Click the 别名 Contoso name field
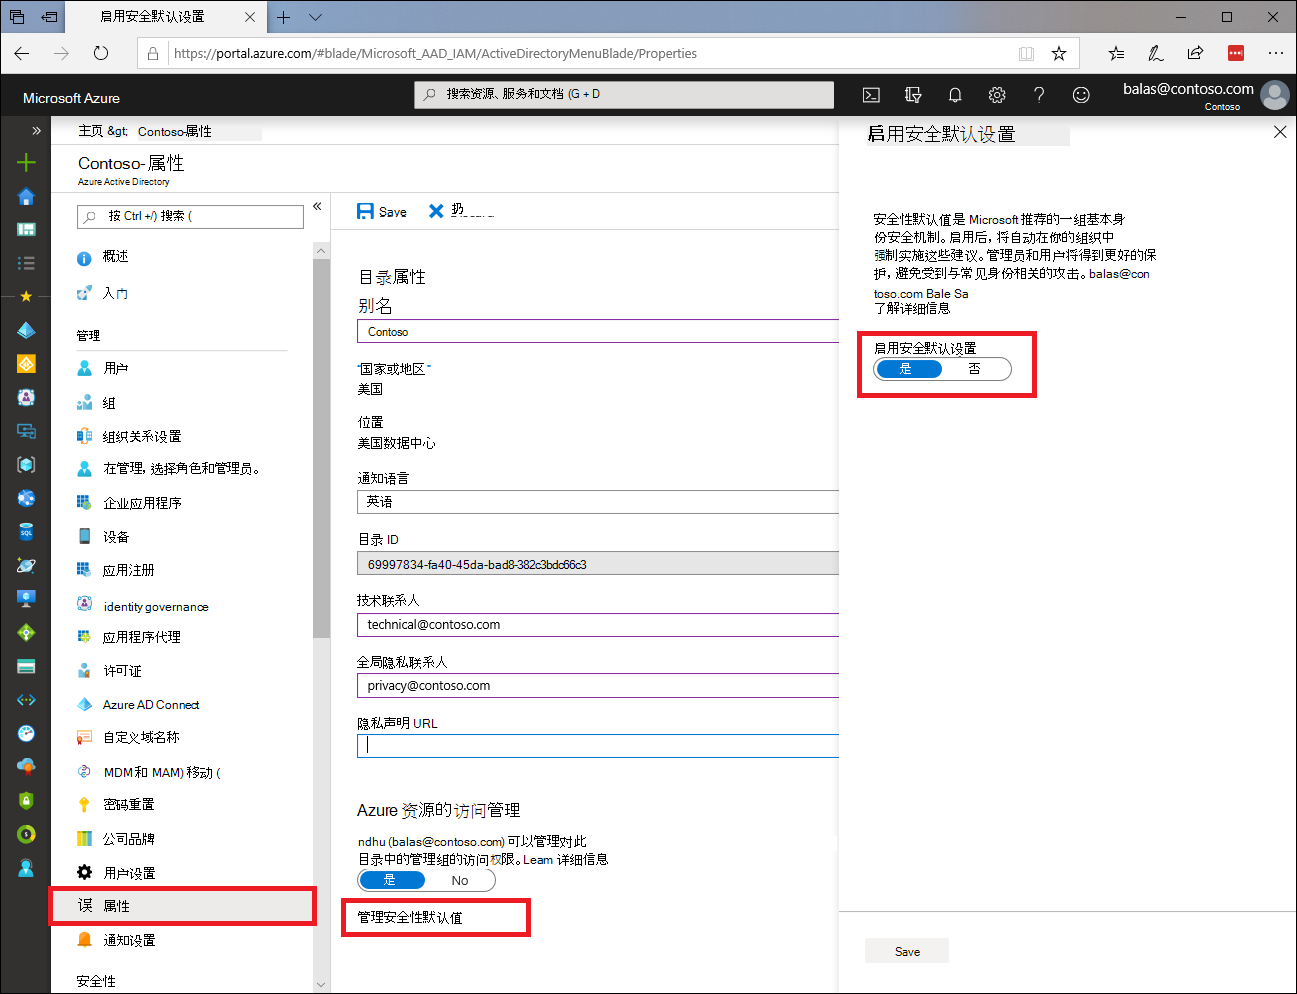 click(x=597, y=332)
